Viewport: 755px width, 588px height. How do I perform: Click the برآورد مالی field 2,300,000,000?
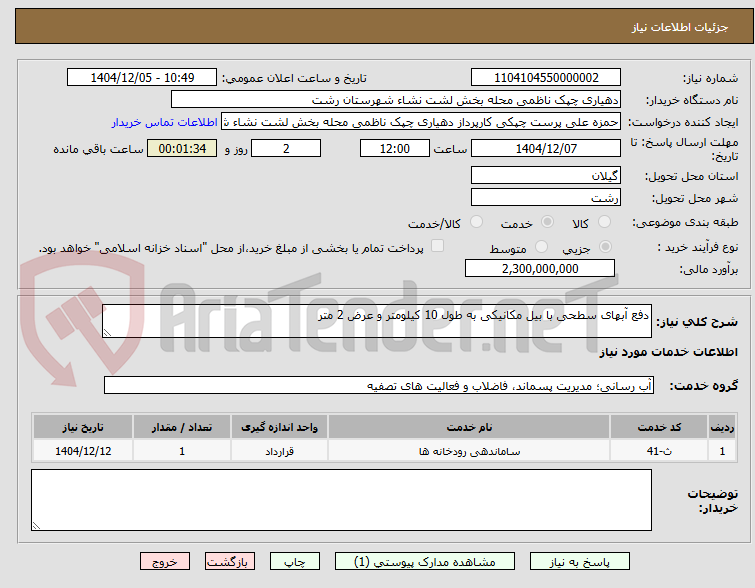[540, 268]
